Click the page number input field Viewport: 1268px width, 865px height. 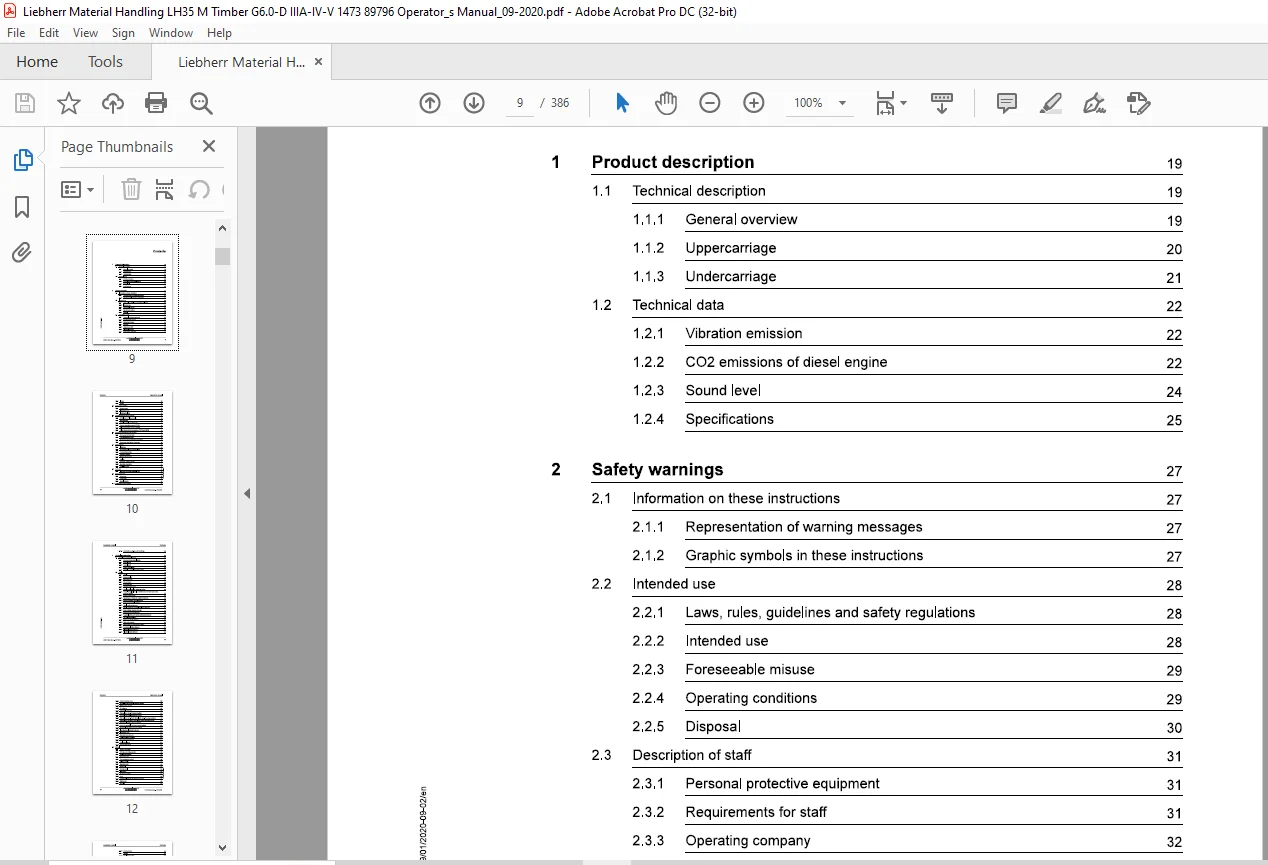[x=520, y=103]
